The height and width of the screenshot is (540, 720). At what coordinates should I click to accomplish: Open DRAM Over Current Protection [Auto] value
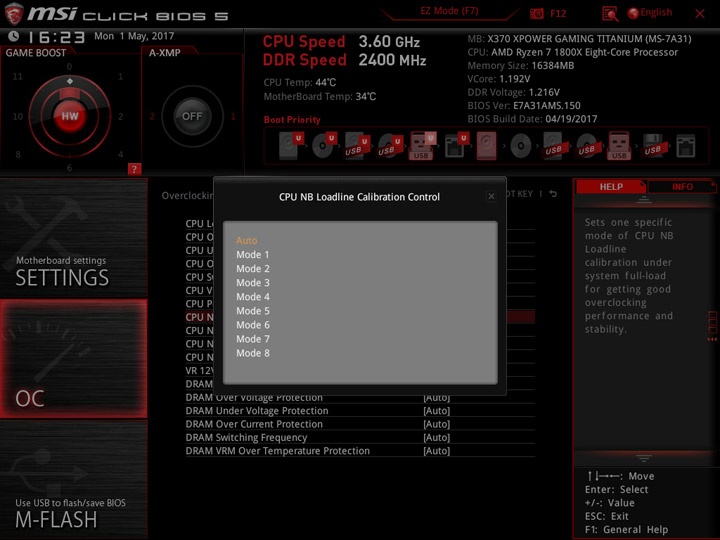pyautogui.click(x=436, y=424)
